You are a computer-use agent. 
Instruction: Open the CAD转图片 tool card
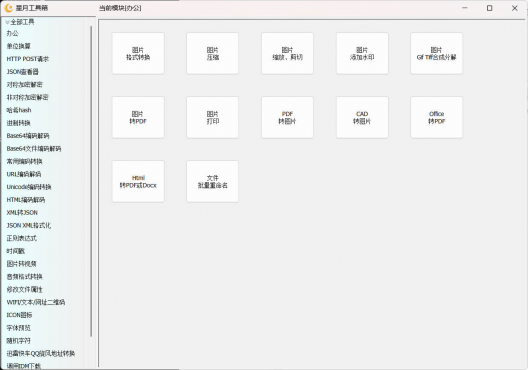click(x=362, y=117)
